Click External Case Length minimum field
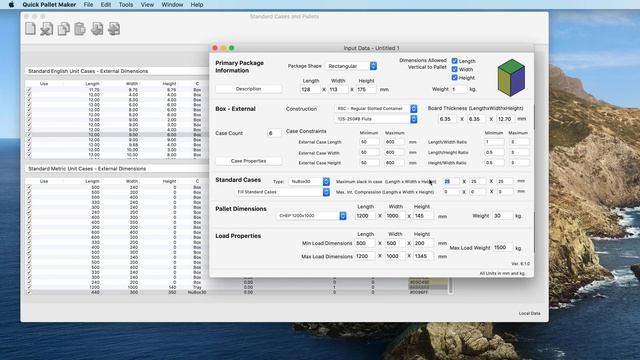 point(369,142)
